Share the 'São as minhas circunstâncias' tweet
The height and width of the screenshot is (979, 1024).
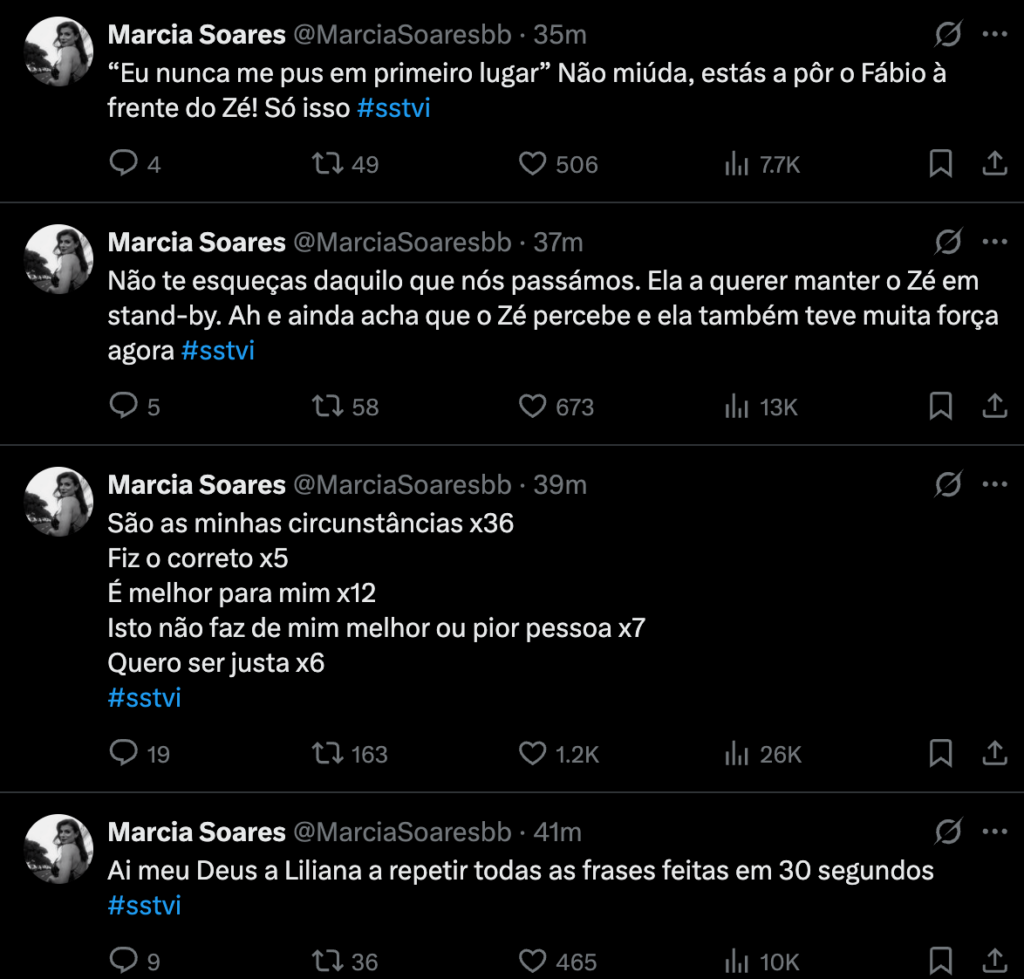coord(995,753)
